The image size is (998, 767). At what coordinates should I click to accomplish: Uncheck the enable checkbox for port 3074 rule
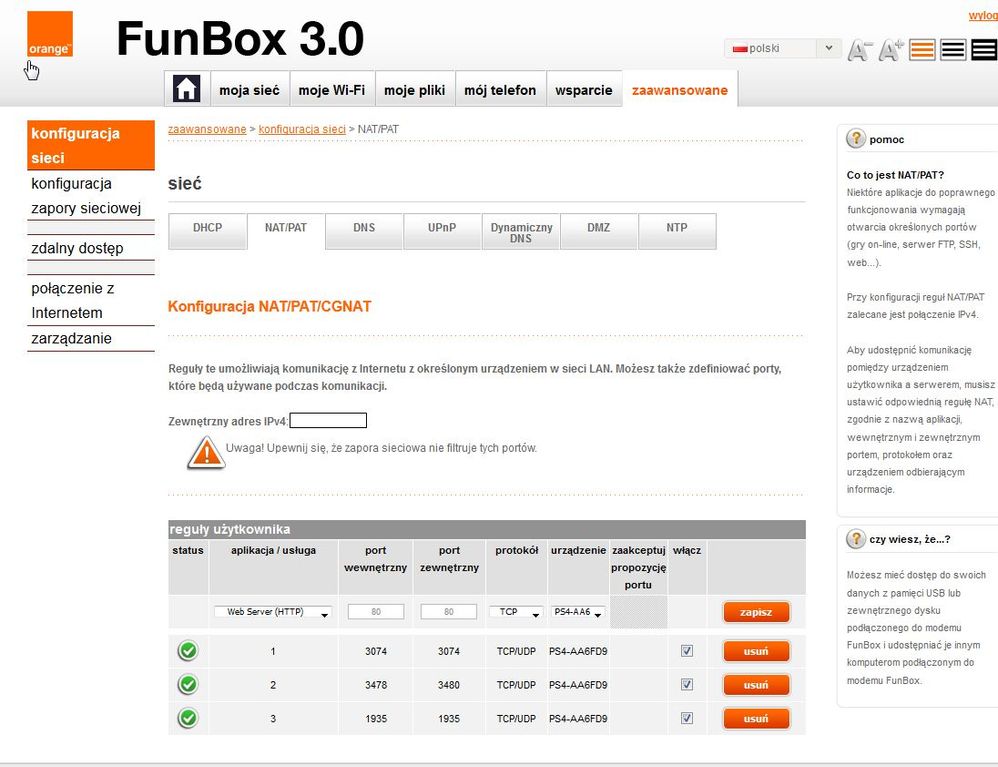[x=686, y=651]
